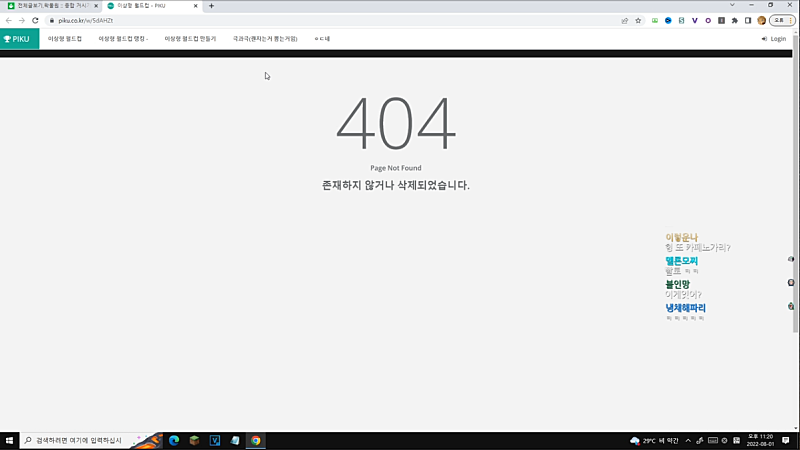The image size is (800, 450).
Task: Click the pen tray icon
Action: [x=700, y=440]
